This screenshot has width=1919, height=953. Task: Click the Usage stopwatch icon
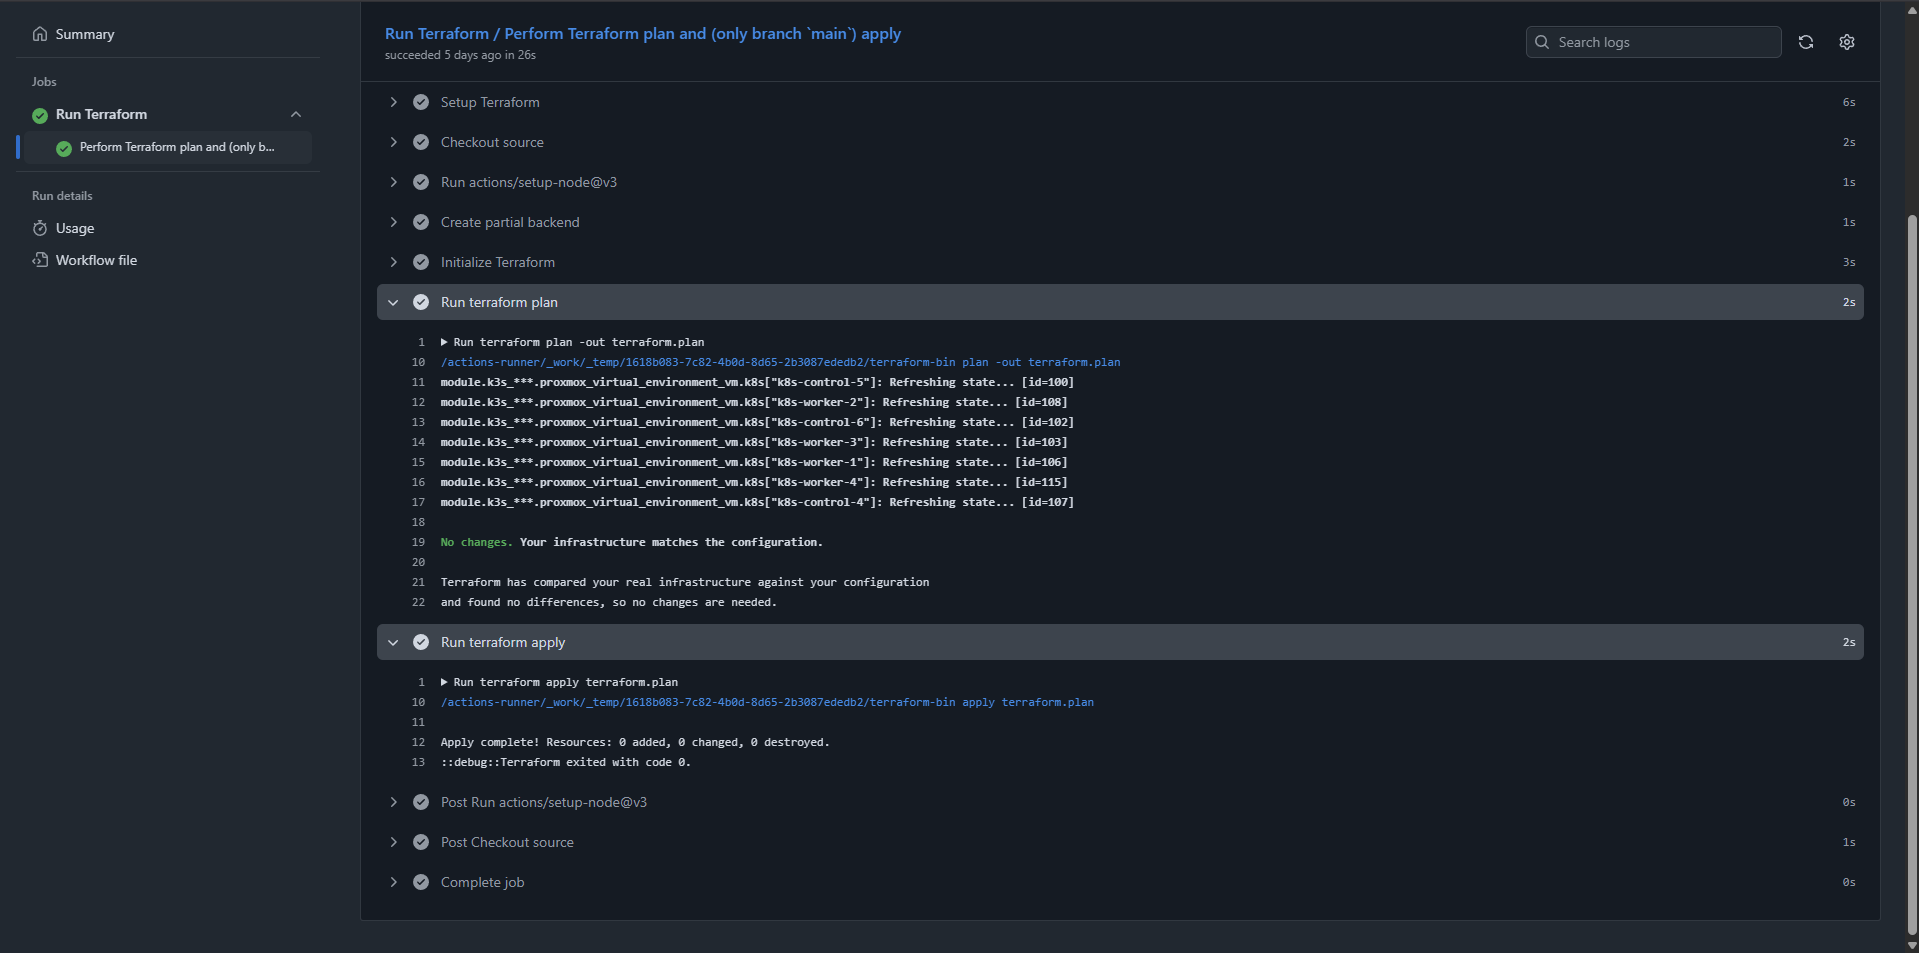pyautogui.click(x=40, y=228)
